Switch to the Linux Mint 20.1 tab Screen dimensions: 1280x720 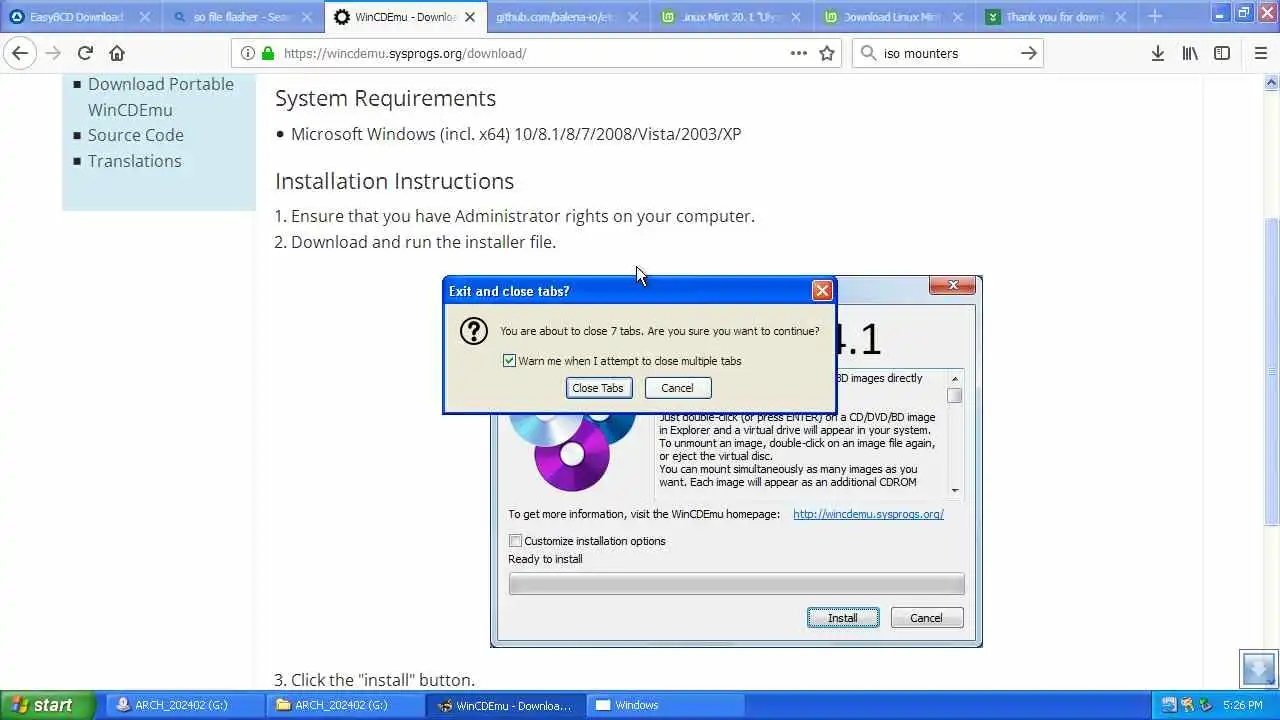(x=730, y=17)
